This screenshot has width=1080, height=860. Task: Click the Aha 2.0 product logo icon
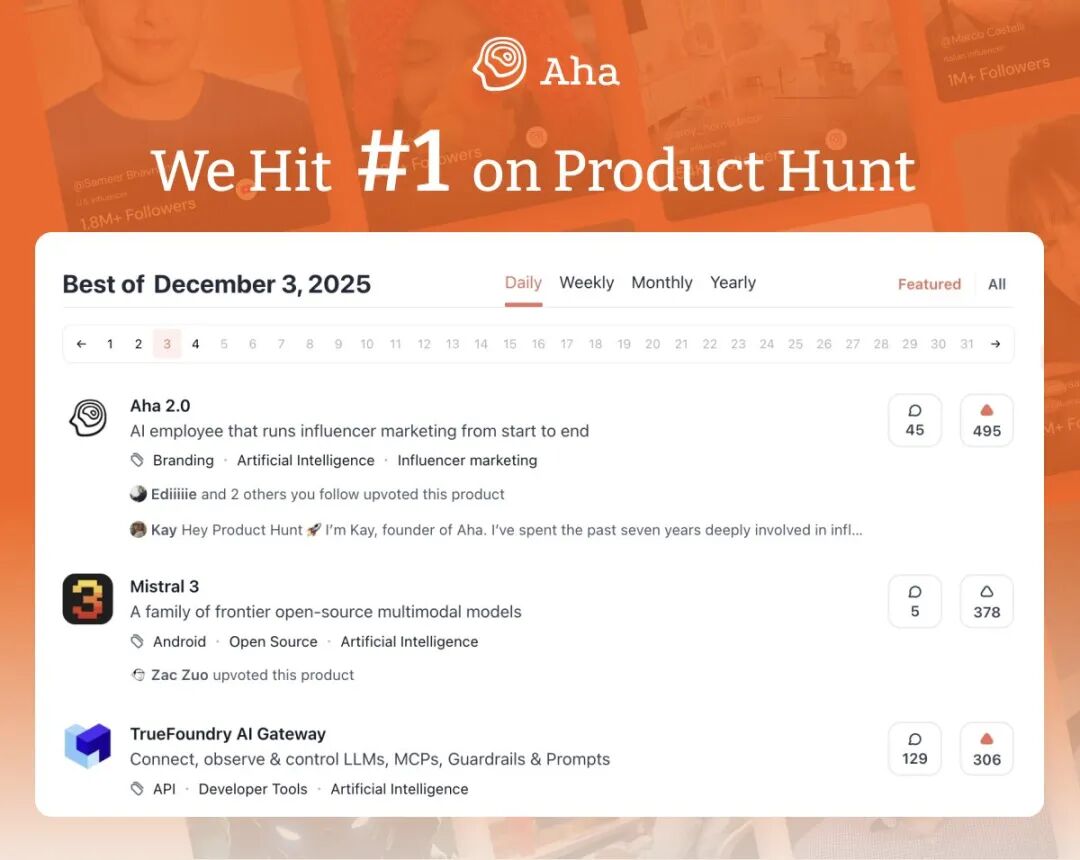88,418
